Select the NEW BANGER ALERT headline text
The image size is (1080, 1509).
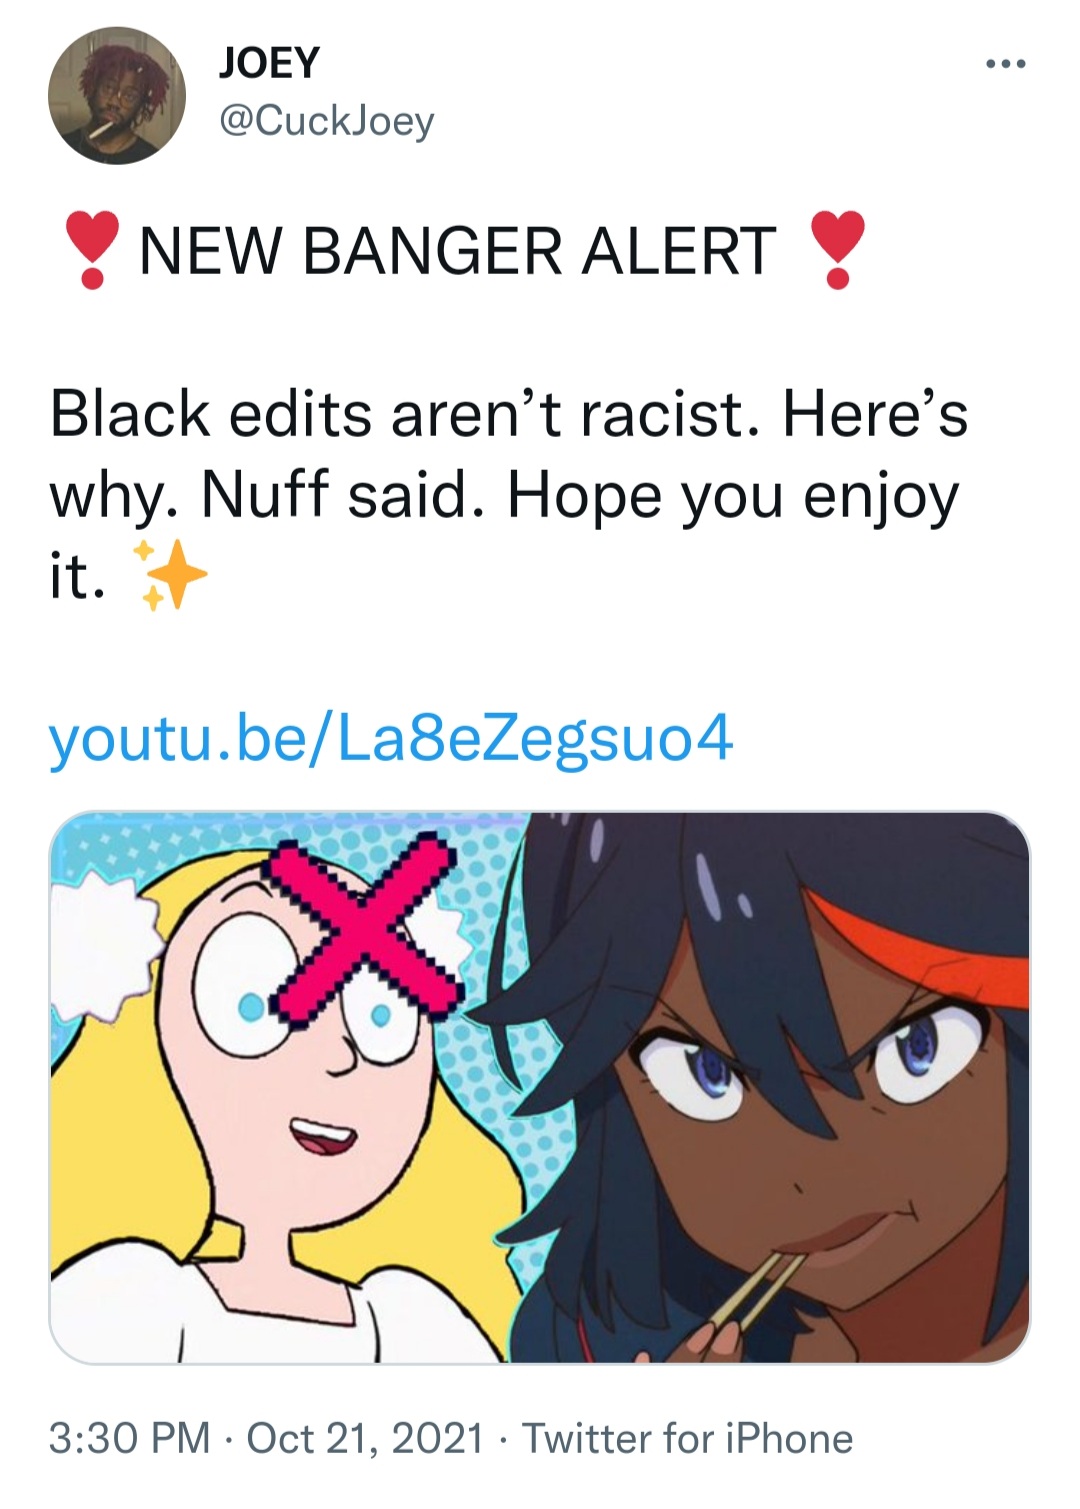[458, 250]
